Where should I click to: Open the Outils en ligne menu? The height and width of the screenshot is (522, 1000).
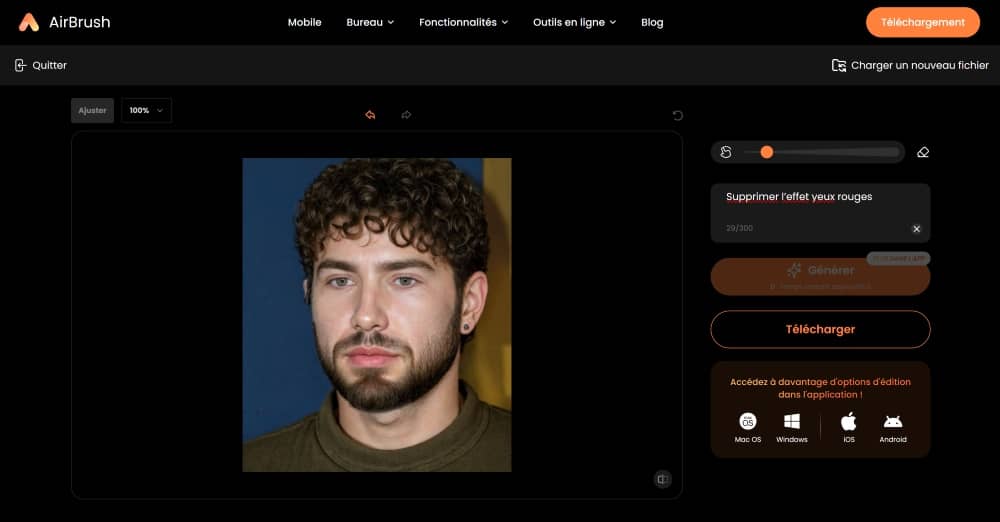(574, 22)
